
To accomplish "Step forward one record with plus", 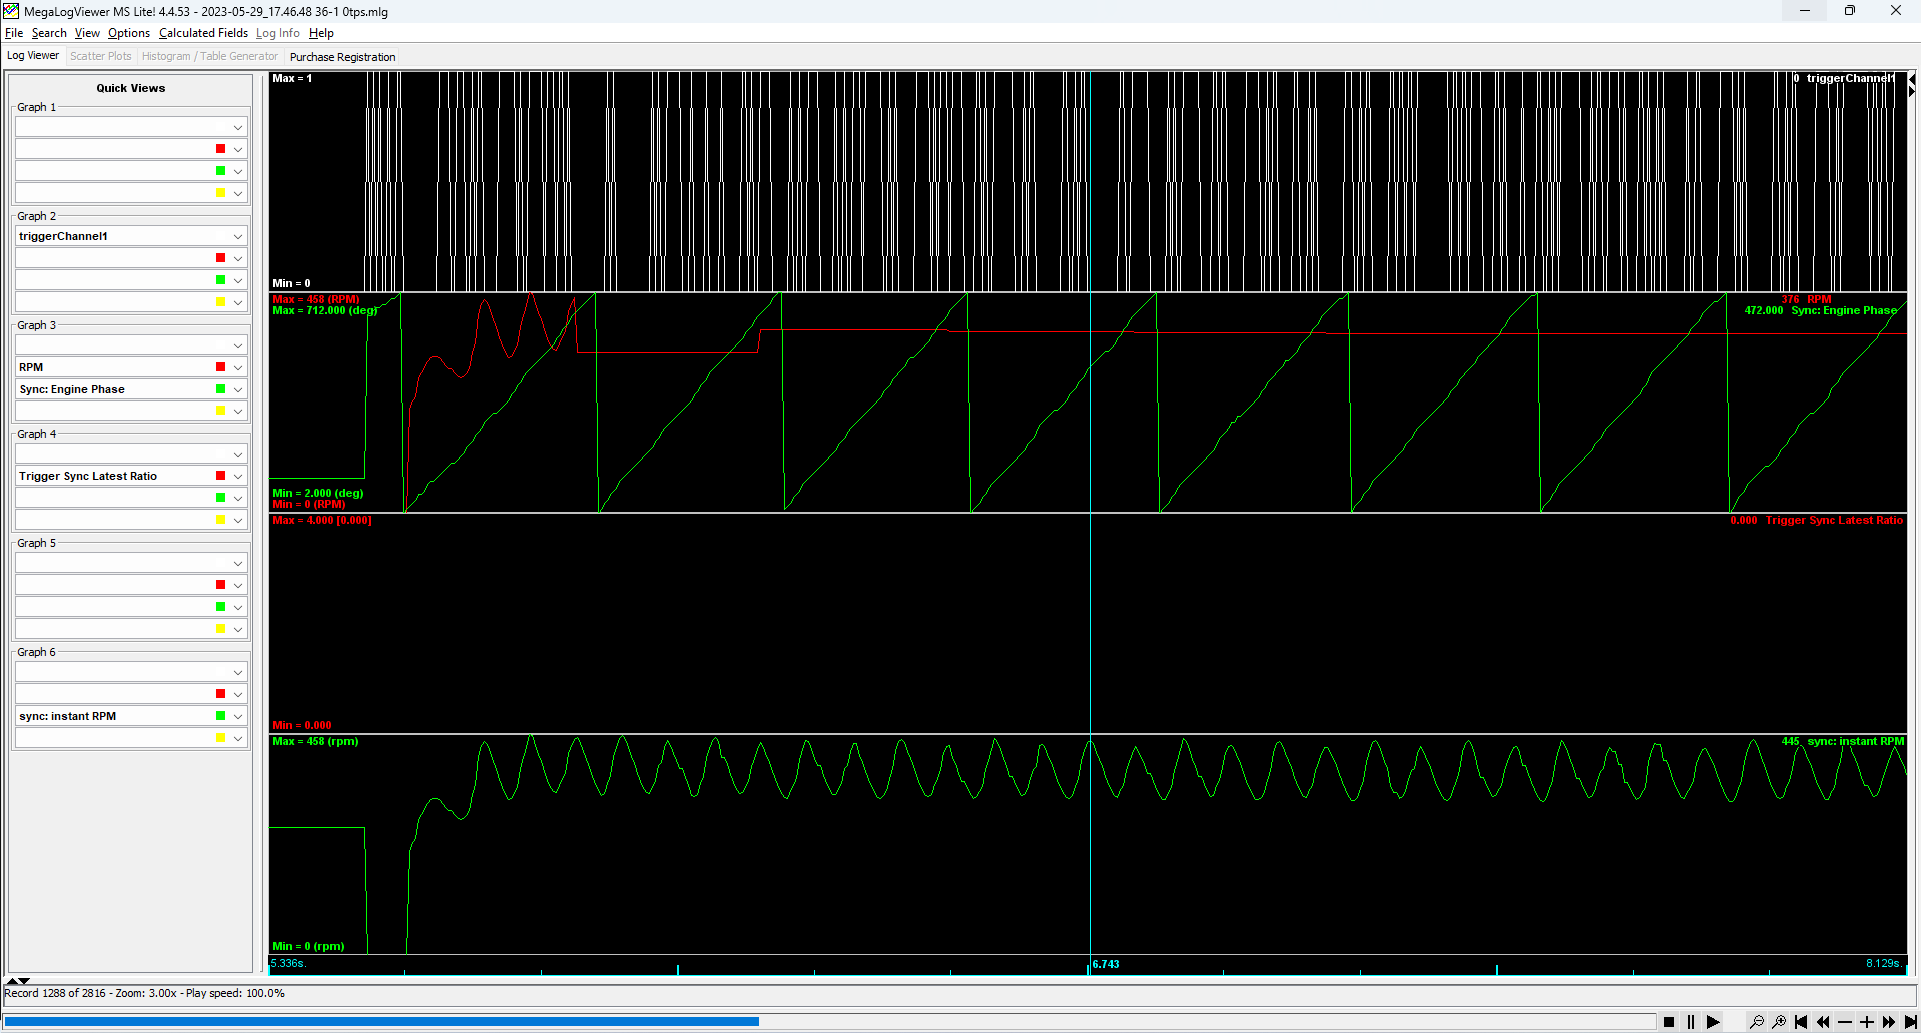I will click(1867, 1021).
